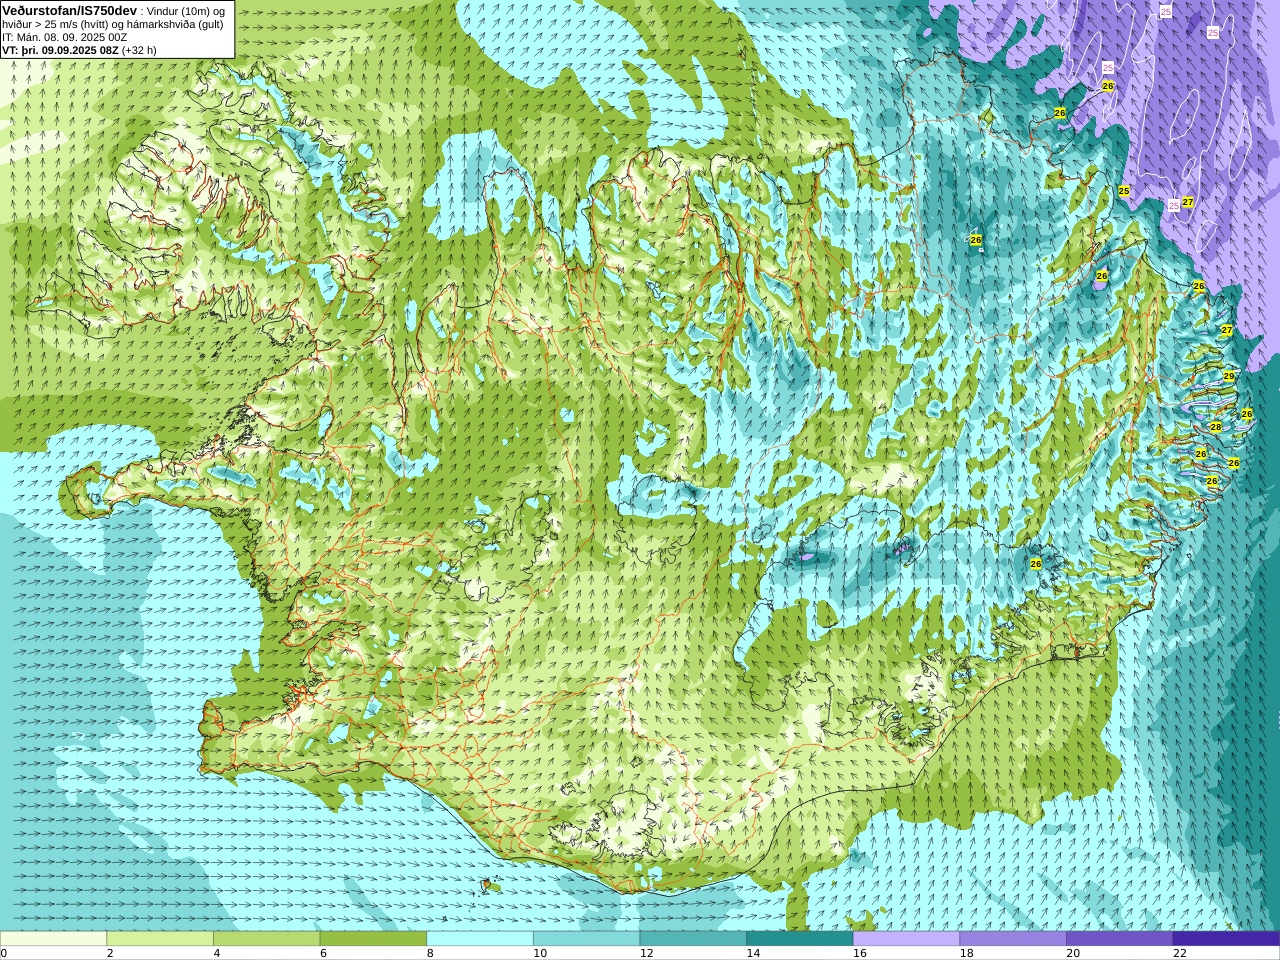Click the number 0 on the color scale

coord(4,953)
